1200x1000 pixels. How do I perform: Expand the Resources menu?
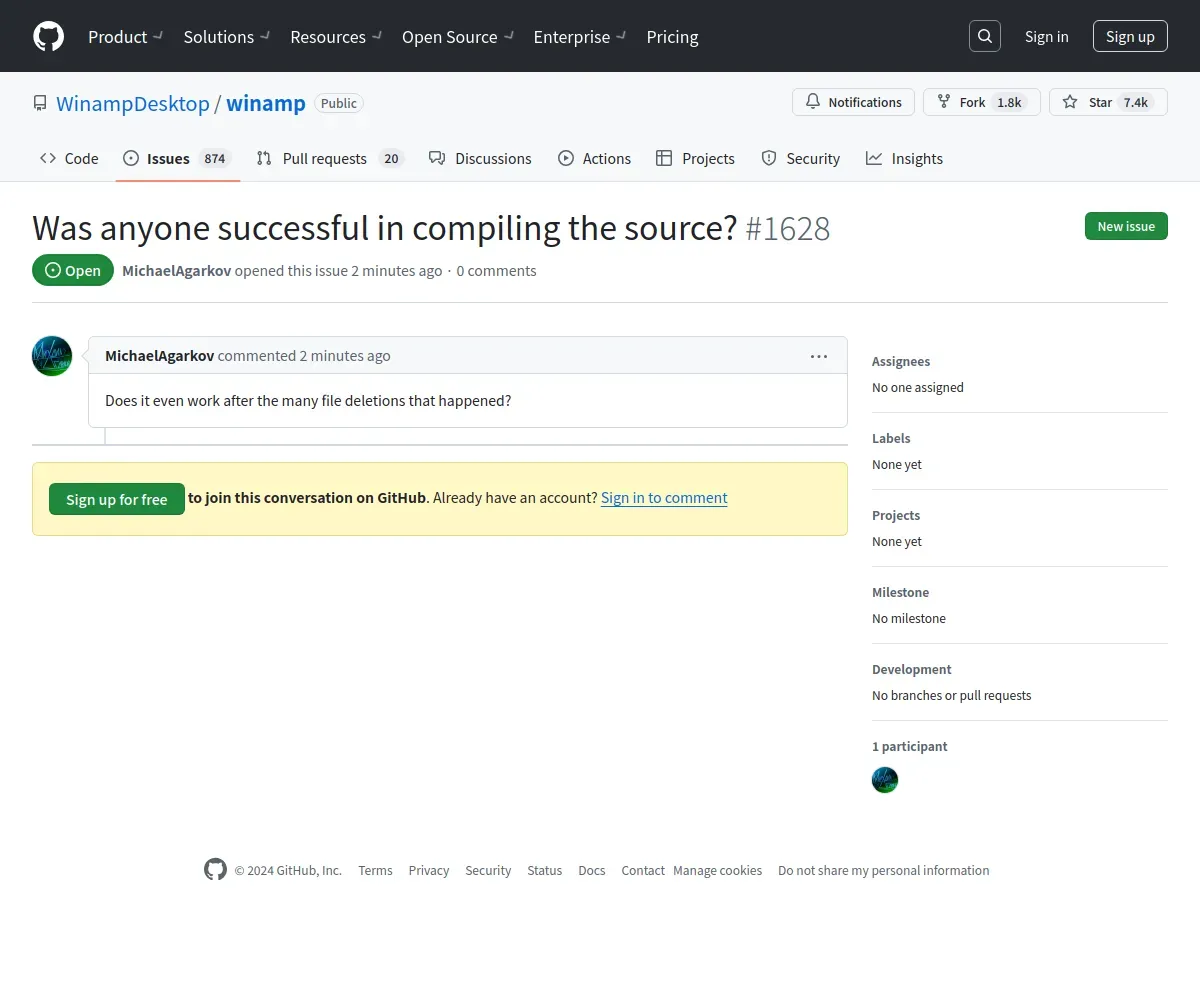coord(336,37)
